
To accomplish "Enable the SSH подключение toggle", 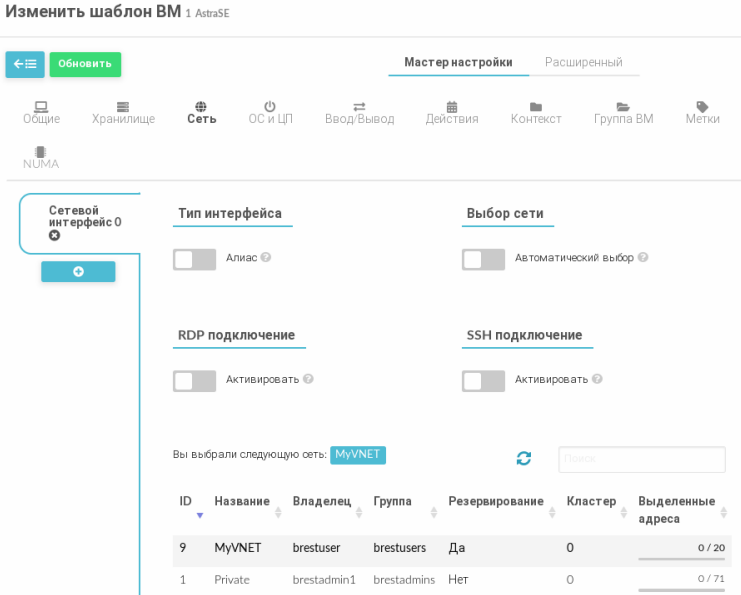I will tap(483, 381).
